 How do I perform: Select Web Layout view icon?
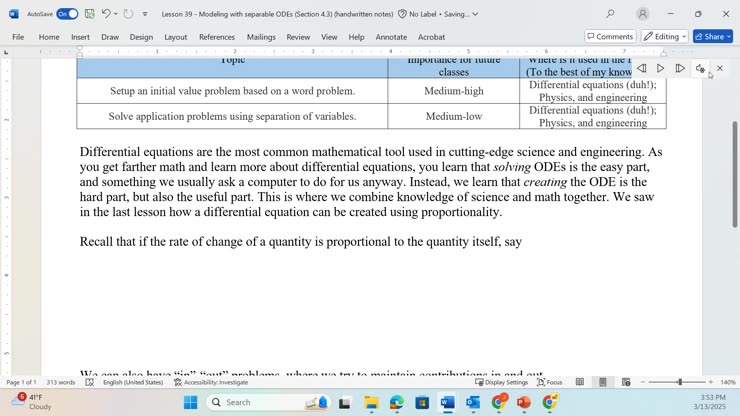626,382
